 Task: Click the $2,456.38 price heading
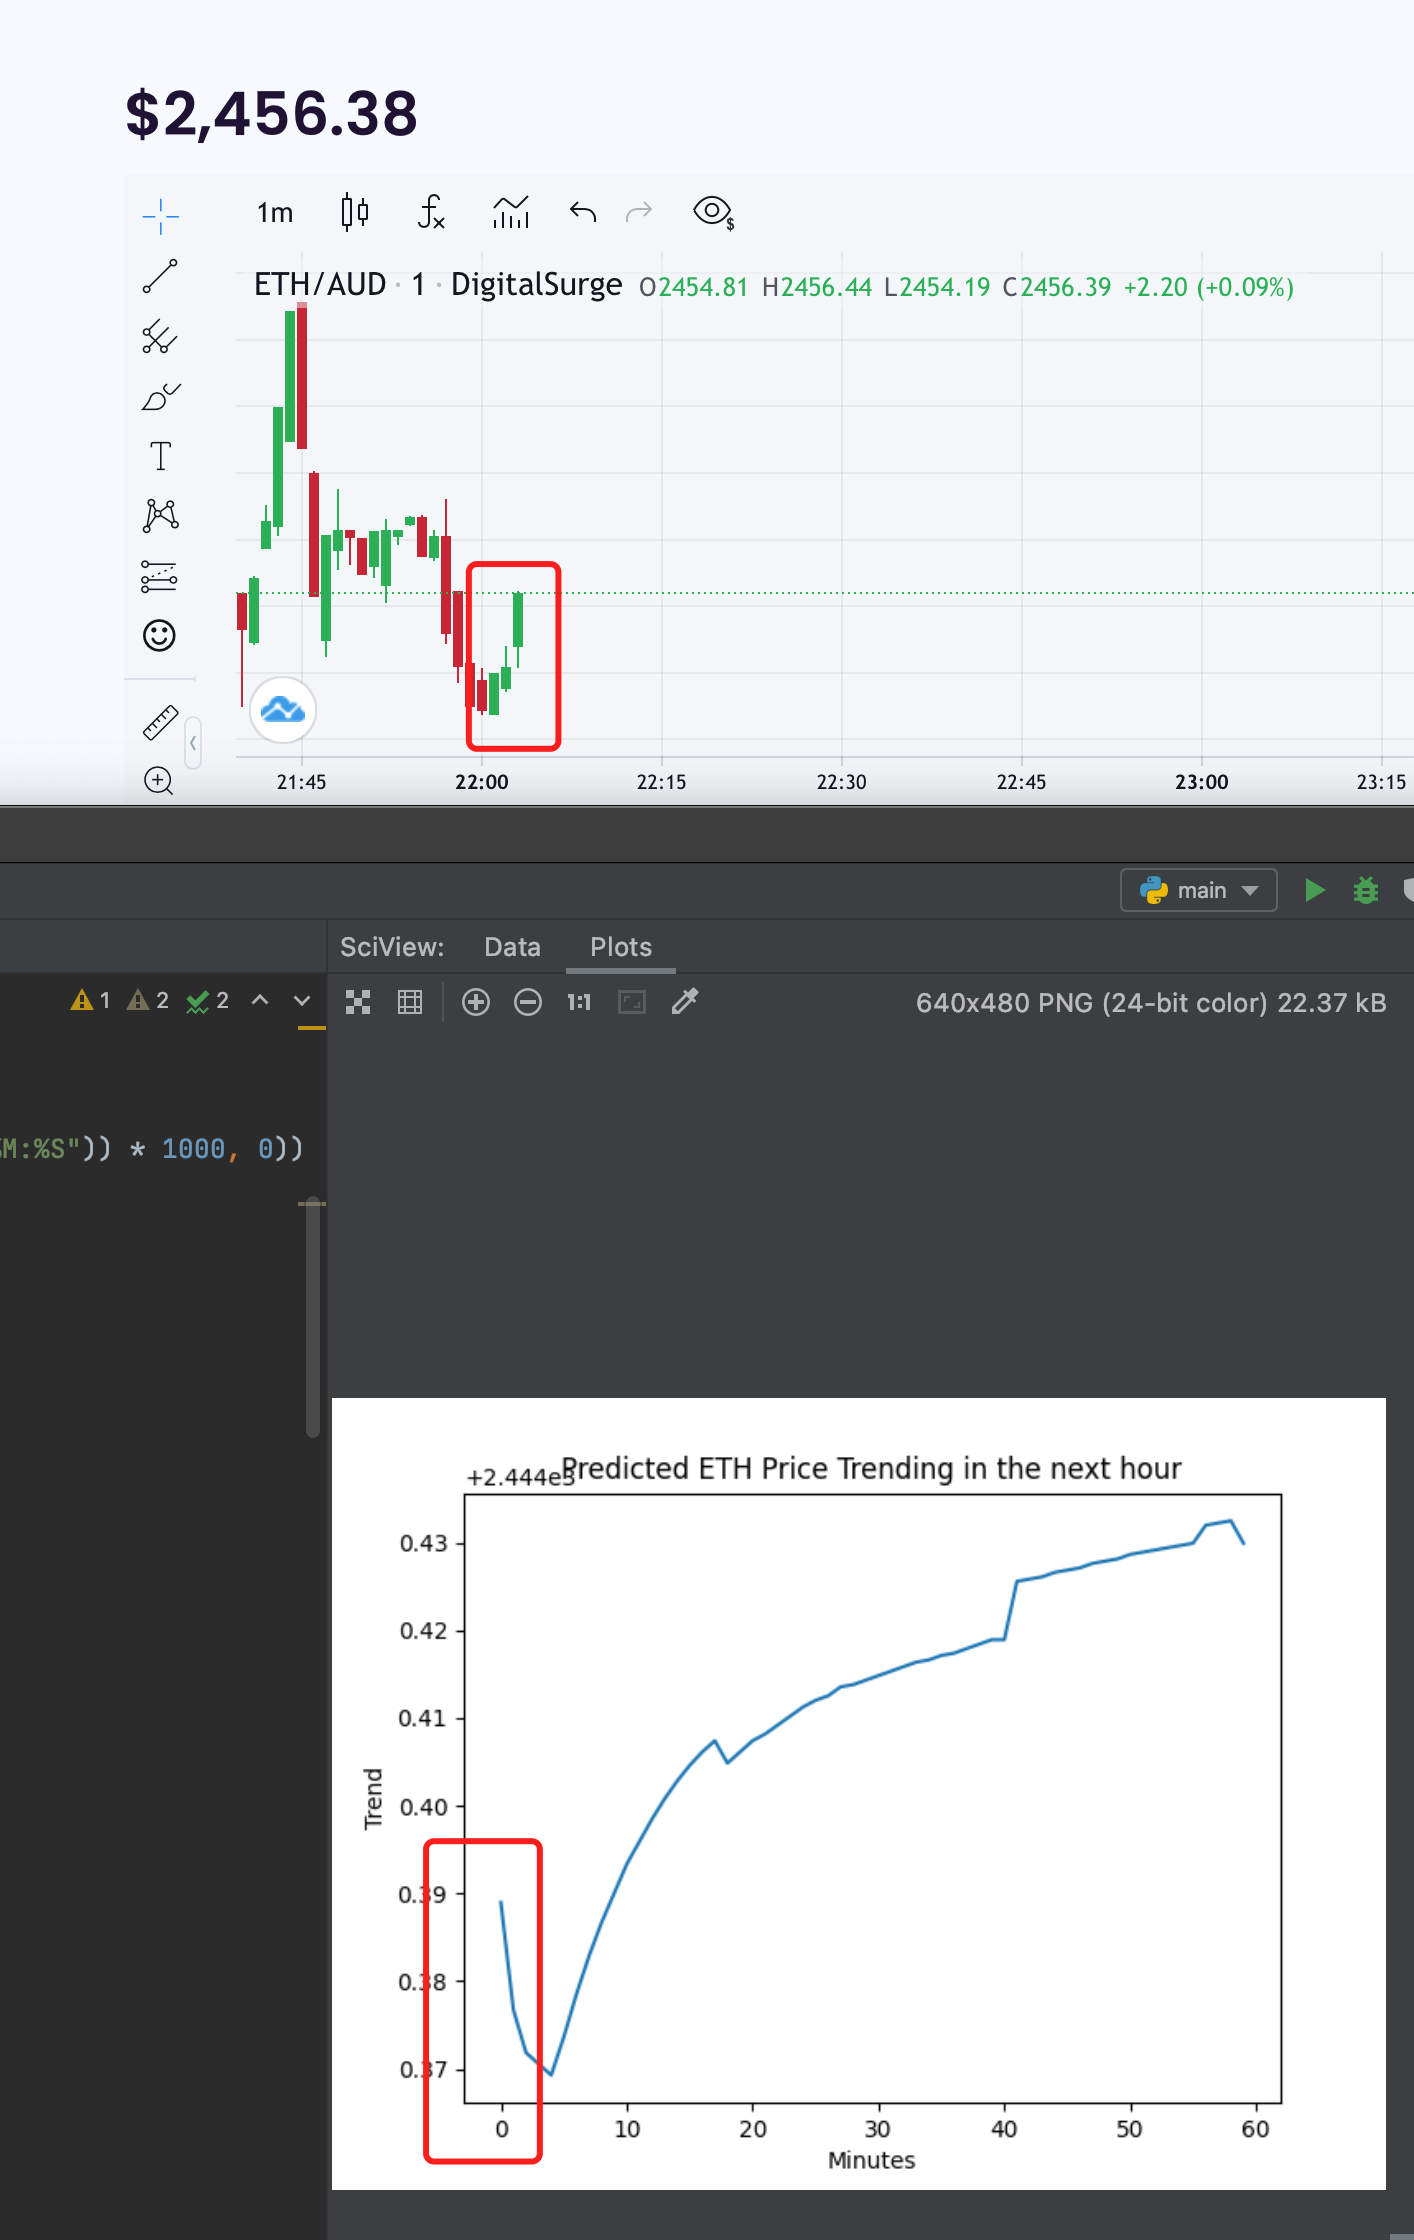tap(272, 113)
